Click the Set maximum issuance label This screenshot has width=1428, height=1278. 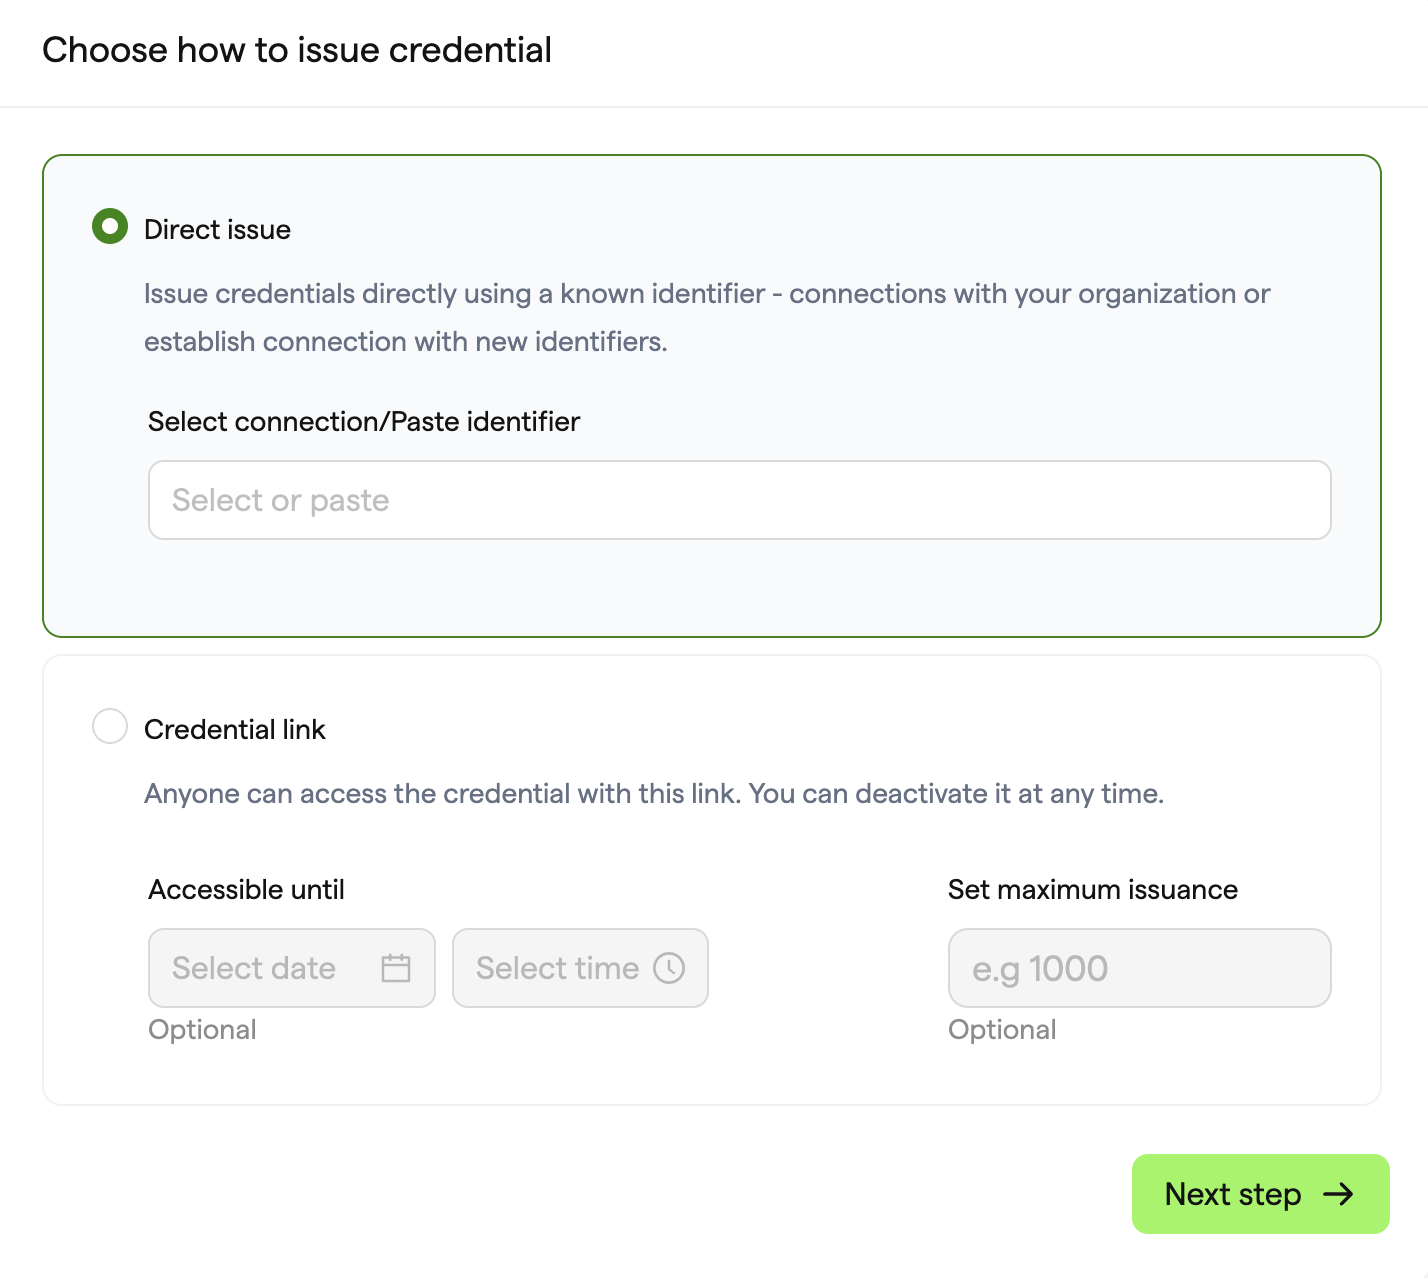coord(1093,890)
